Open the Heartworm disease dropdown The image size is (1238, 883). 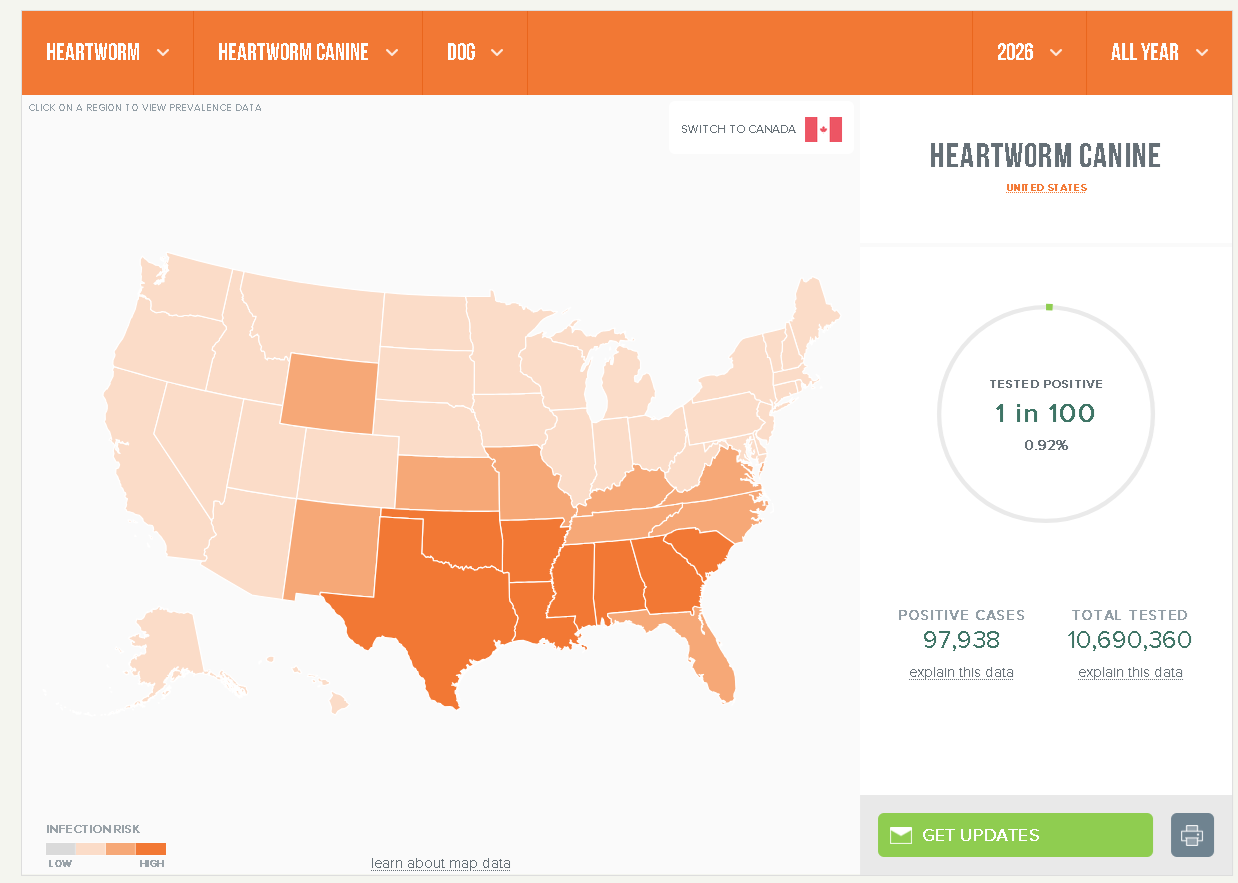coord(108,52)
